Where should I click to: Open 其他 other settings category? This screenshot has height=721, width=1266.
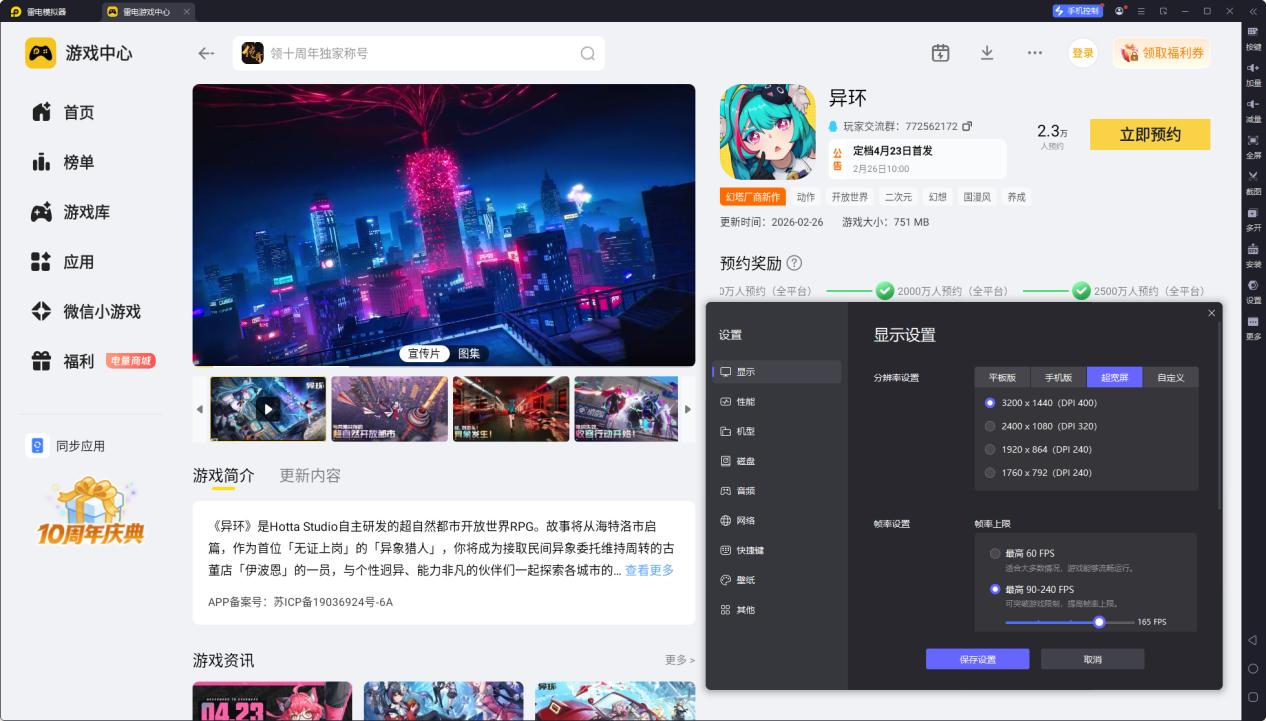tap(777, 610)
